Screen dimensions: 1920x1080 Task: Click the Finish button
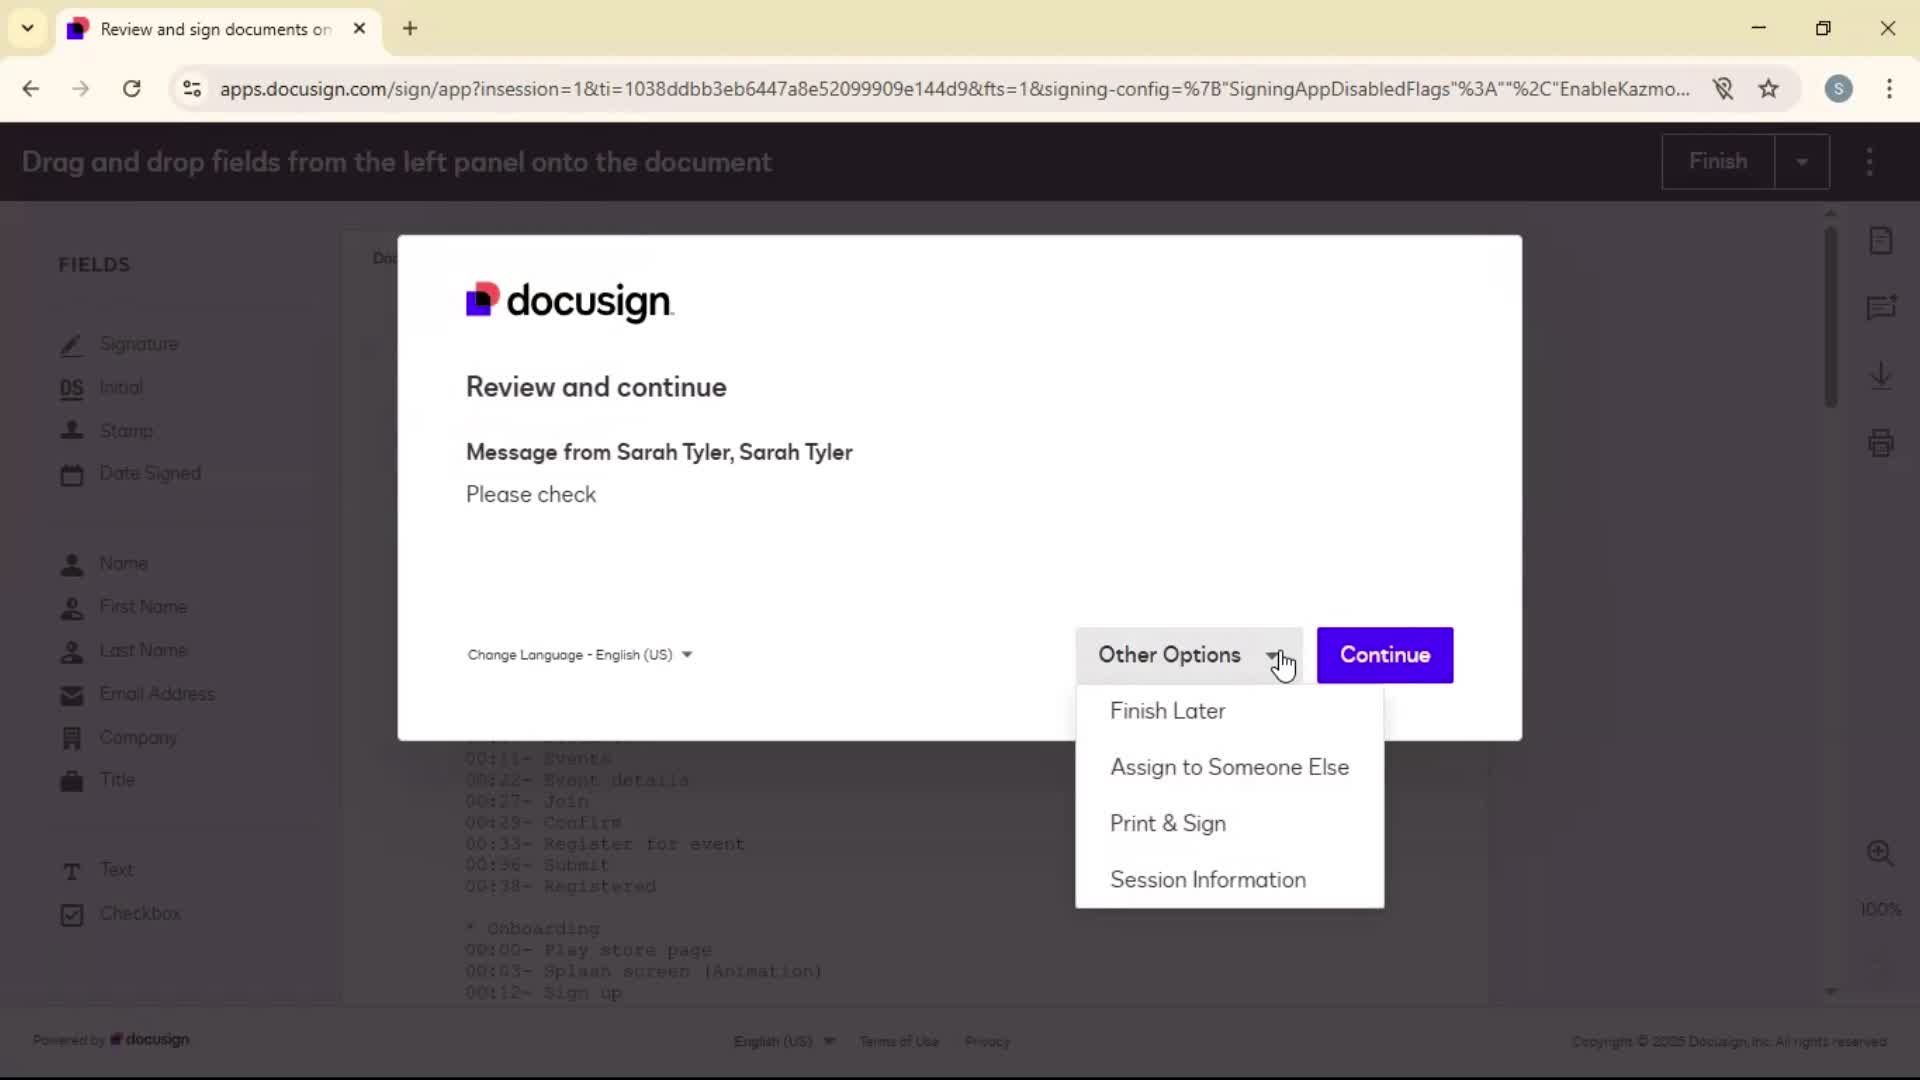click(x=1718, y=162)
